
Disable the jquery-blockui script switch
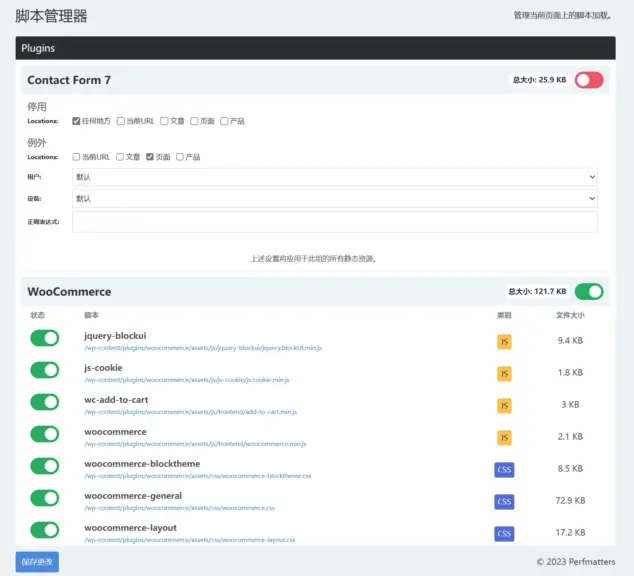point(44,338)
